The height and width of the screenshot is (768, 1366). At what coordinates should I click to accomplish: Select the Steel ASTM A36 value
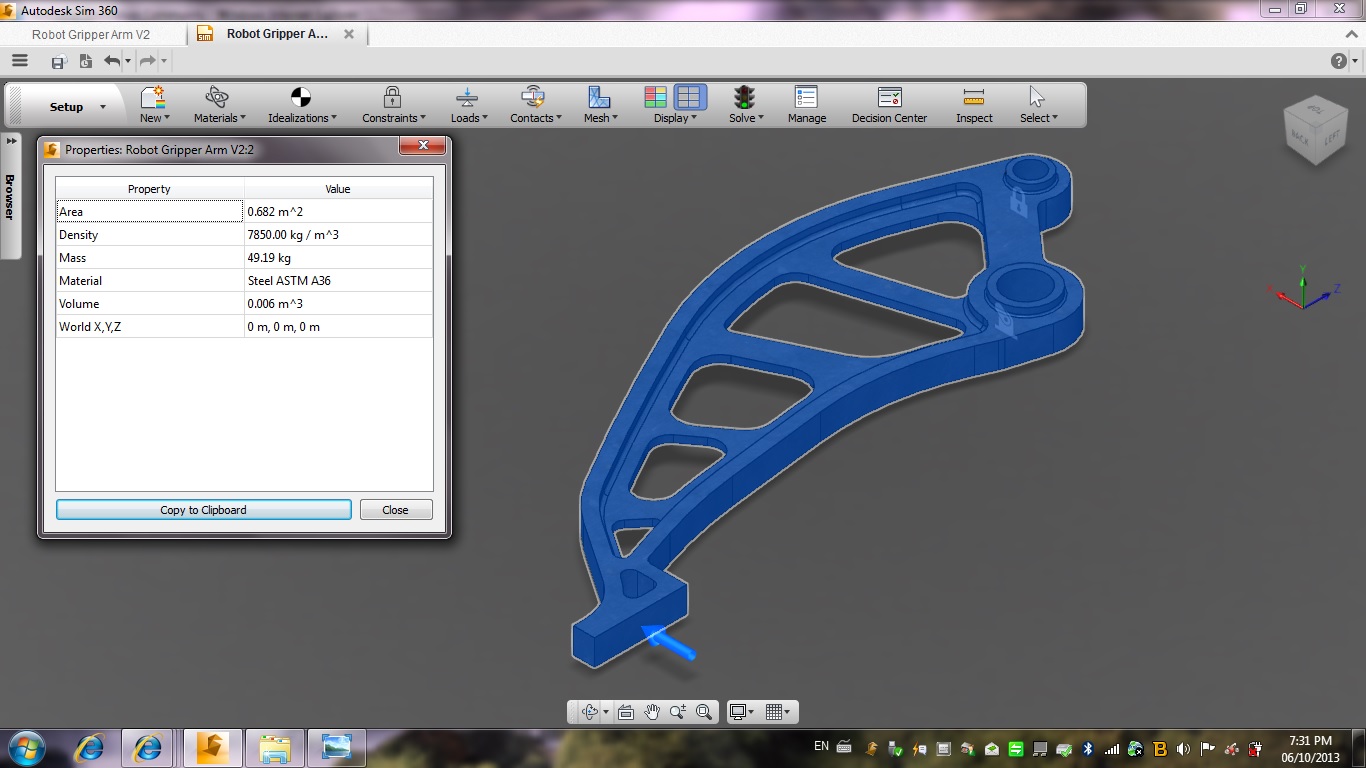[338, 281]
